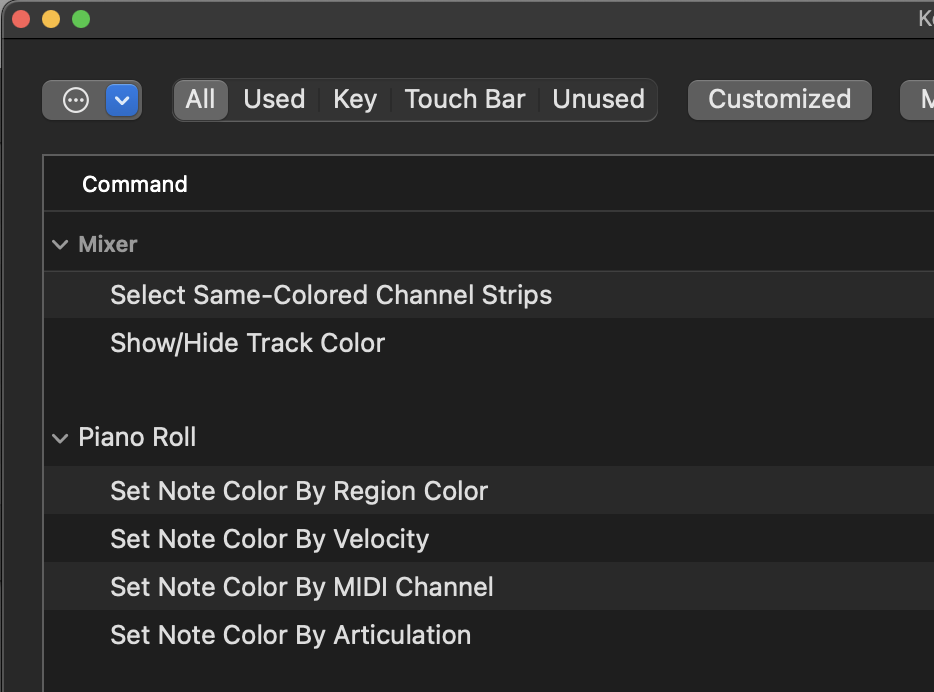Select the Show/Hide Track Color command
The image size is (934, 692).
pyautogui.click(x=247, y=343)
